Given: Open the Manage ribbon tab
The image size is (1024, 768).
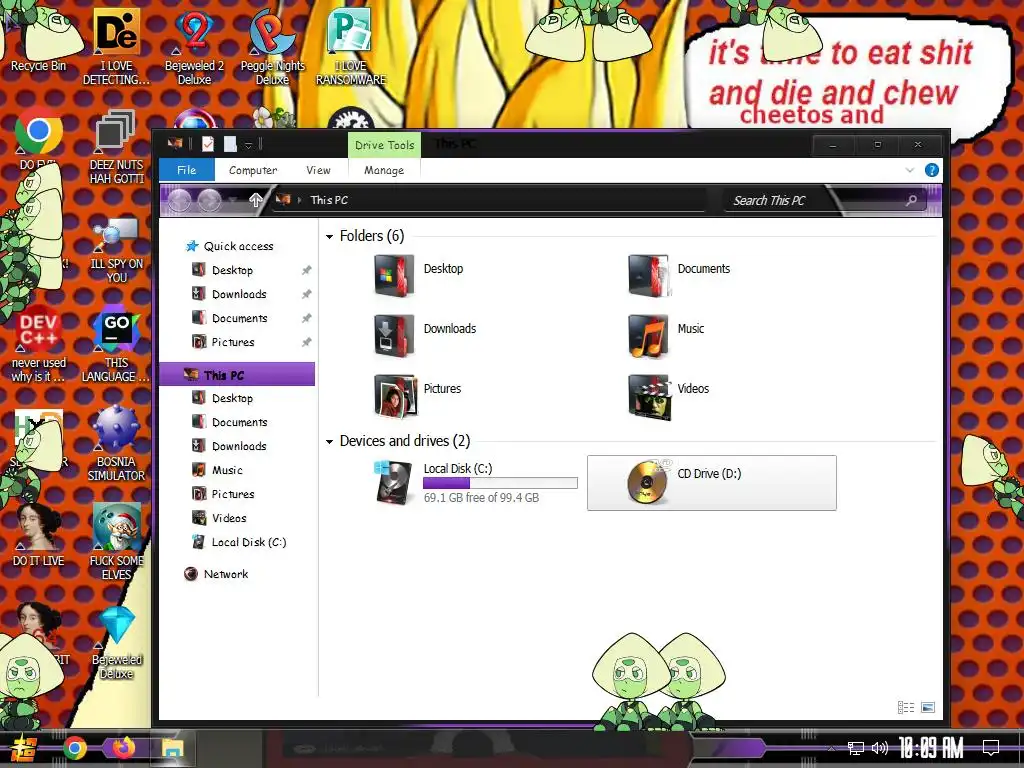Looking at the screenshot, I should (x=384, y=170).
